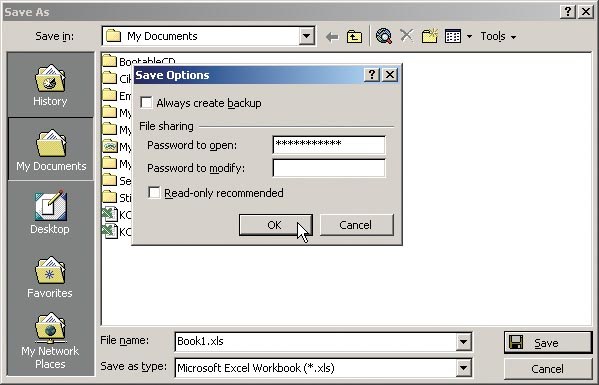599x385 pixels.
Task: Open the Tools menu
Action: point(498,37)
